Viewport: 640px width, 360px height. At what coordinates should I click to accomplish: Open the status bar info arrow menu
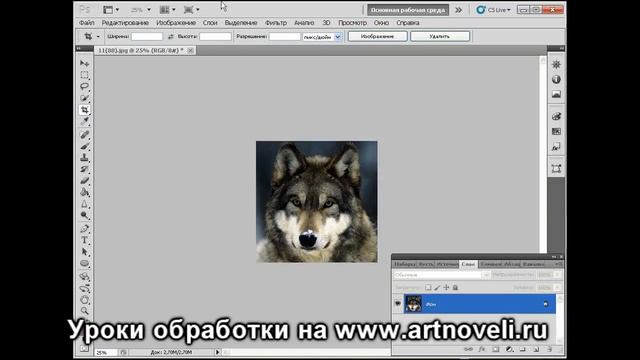coord(218,352)
